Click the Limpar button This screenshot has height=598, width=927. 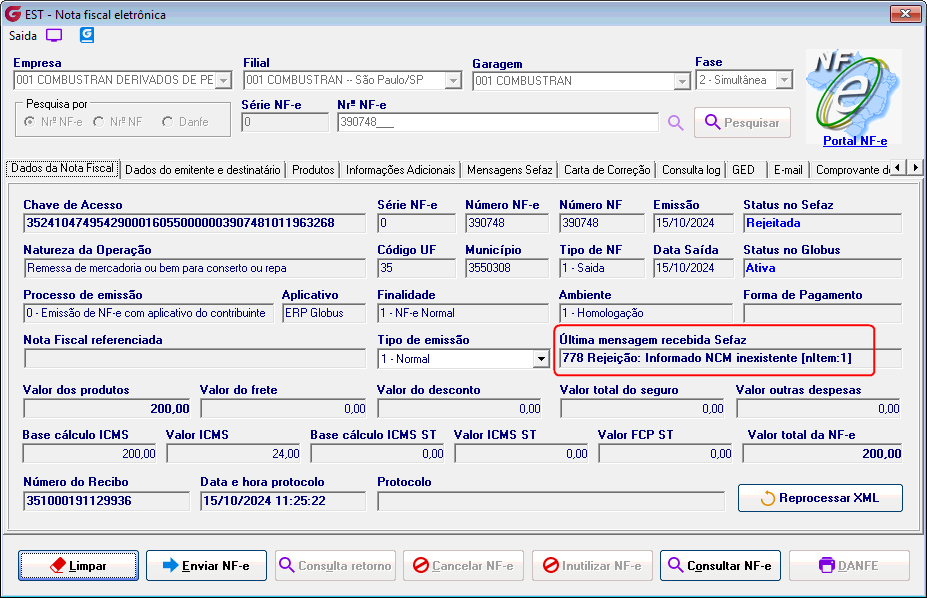click(79, 566)
